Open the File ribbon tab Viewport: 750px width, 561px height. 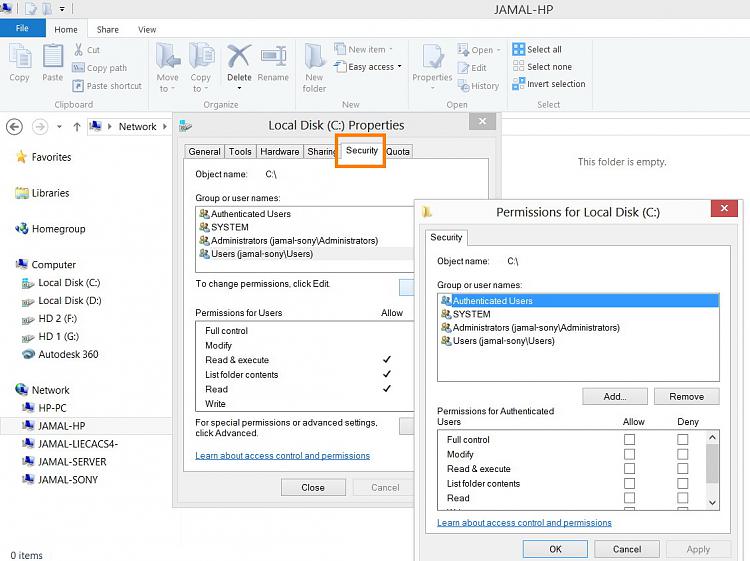[22, 28]
